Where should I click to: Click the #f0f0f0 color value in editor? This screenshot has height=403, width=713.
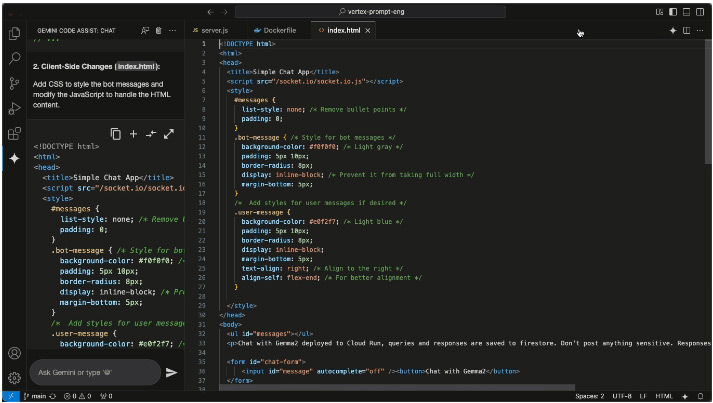[323, 147]
